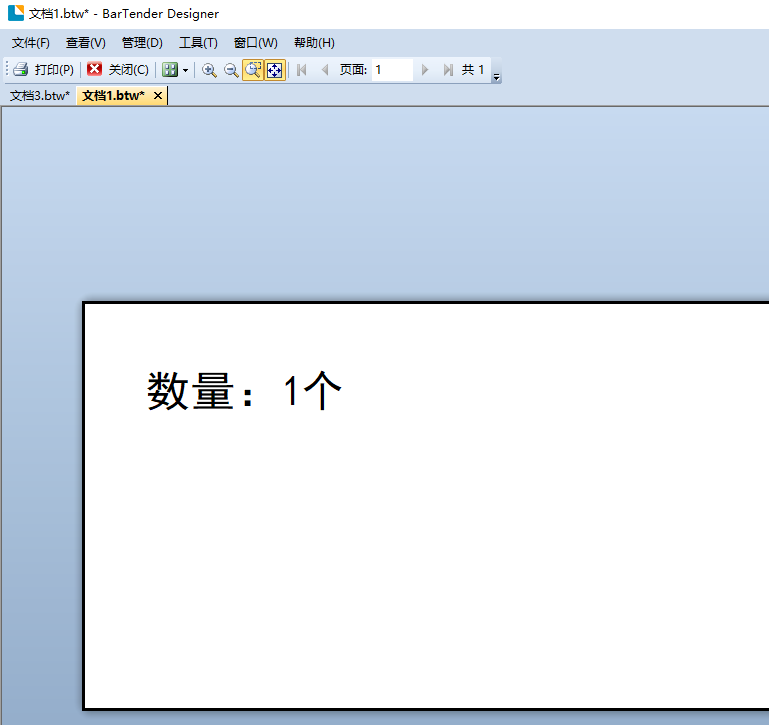Open the 文件(F) menu
This screenshot has height=725, width=769.
[31, 43]
